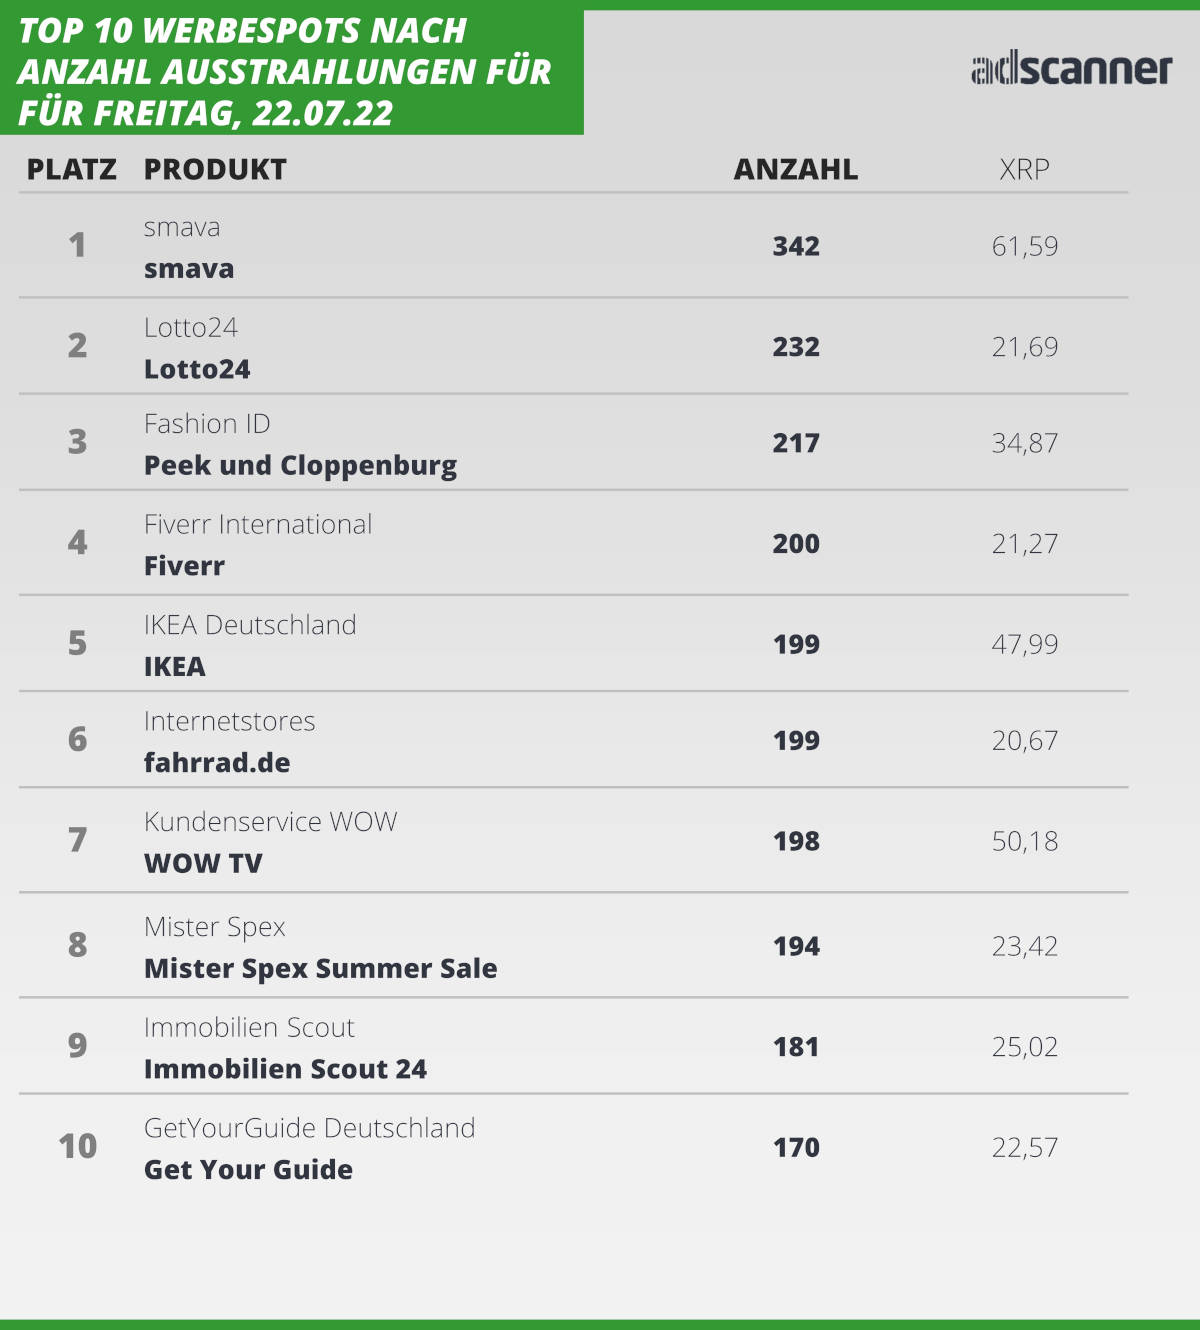Click the count 342 for smava
The image size is (1200, 1330).
(796, 247)
